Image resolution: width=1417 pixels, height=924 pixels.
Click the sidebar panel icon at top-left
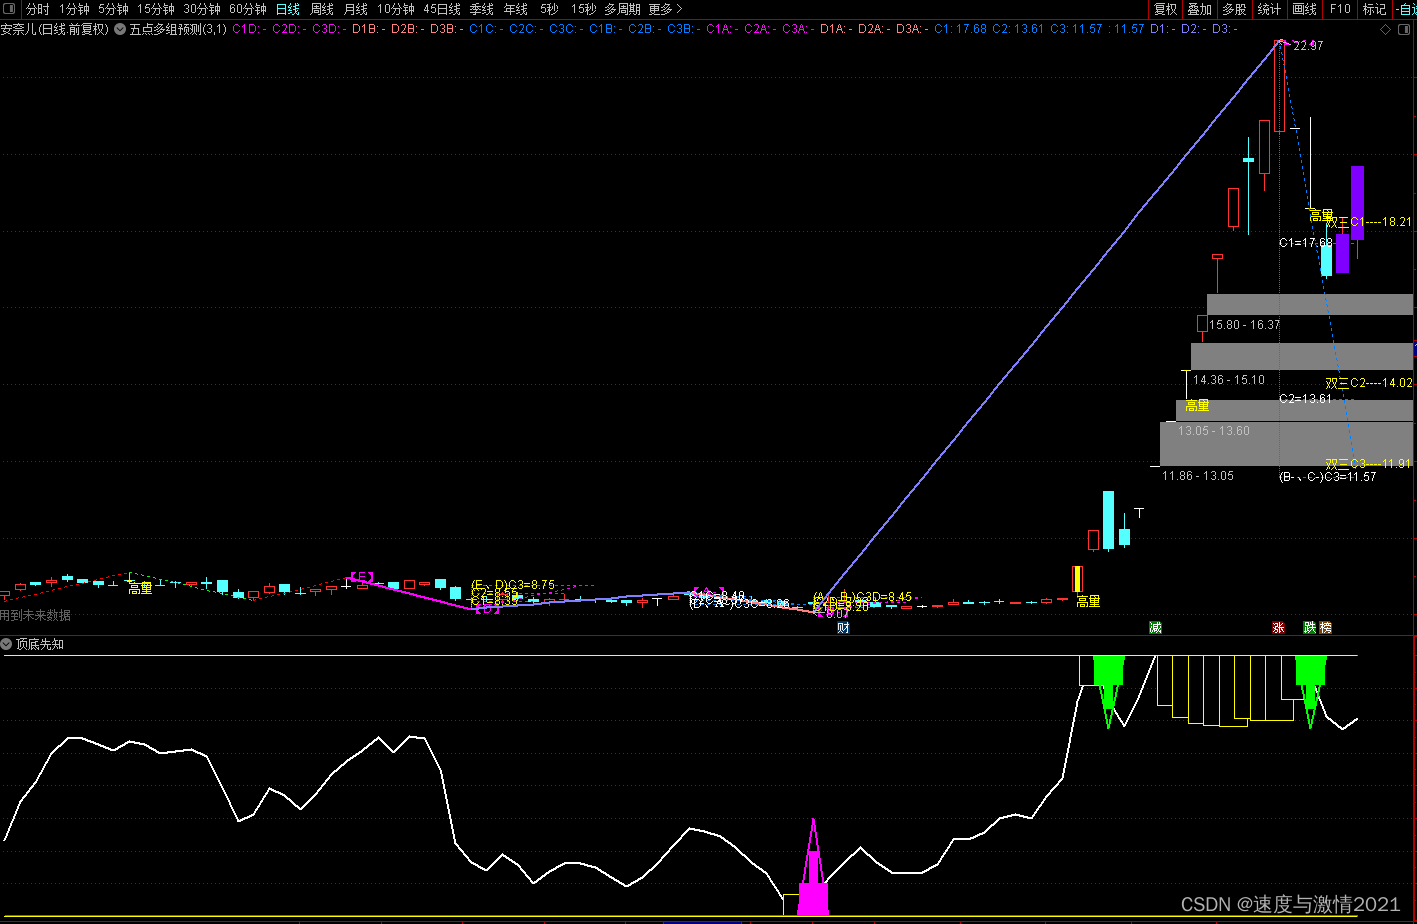[x=9, y=9]
